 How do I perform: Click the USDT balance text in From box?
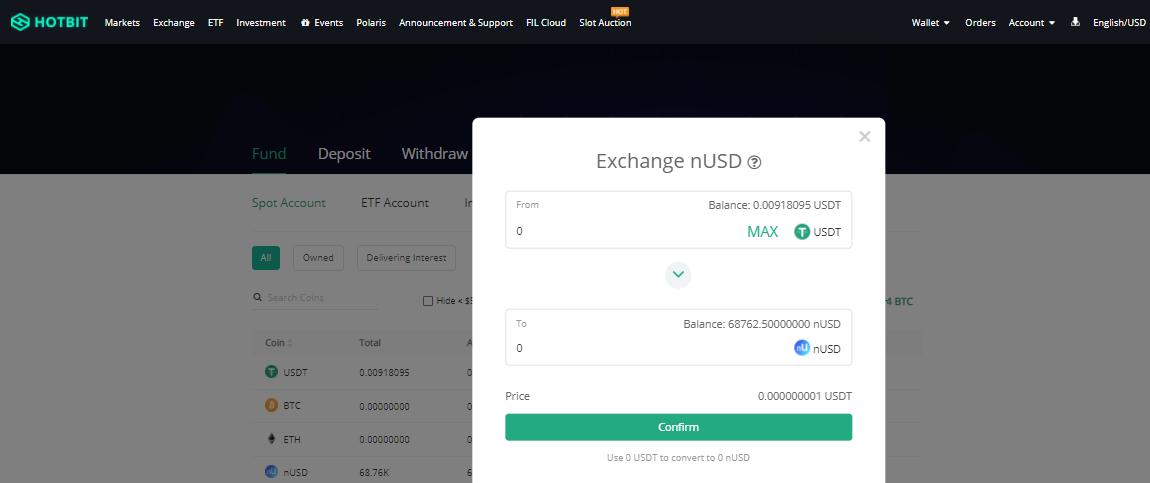774,205
